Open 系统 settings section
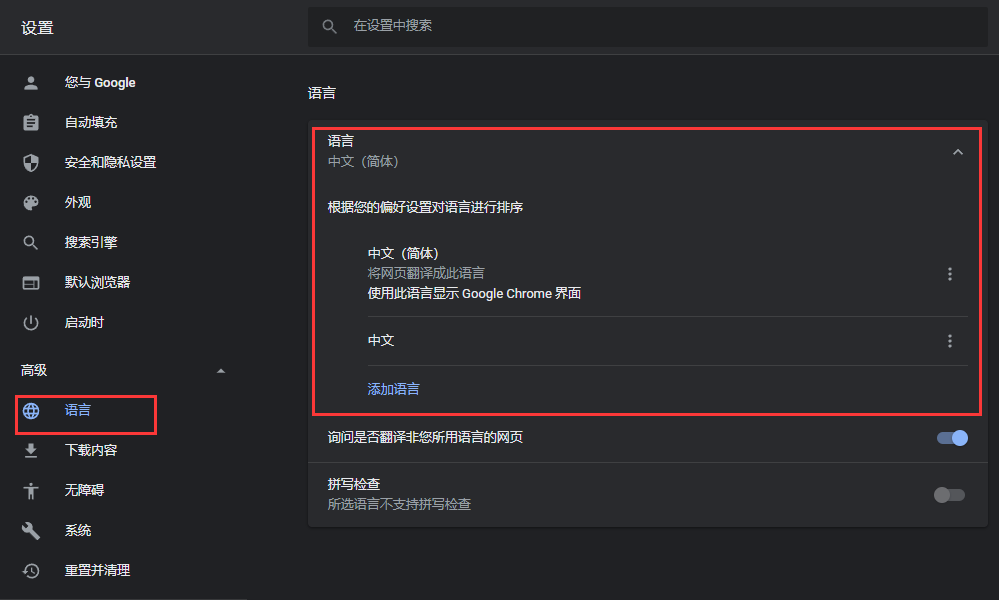Image resolution: width=999 pixels, height=600 pixels. coord(78,531)
